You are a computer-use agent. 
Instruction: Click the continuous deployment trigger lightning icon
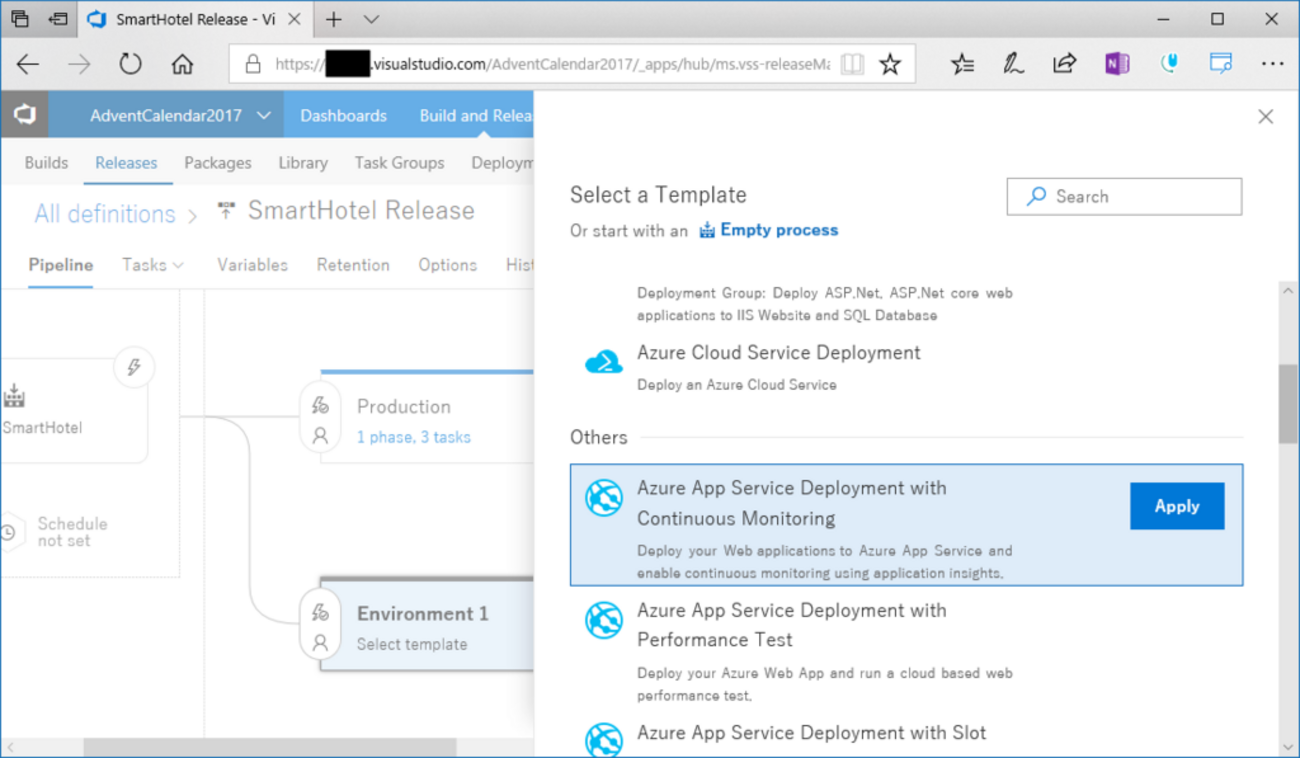pyautogui.click(x=134, y=367)
